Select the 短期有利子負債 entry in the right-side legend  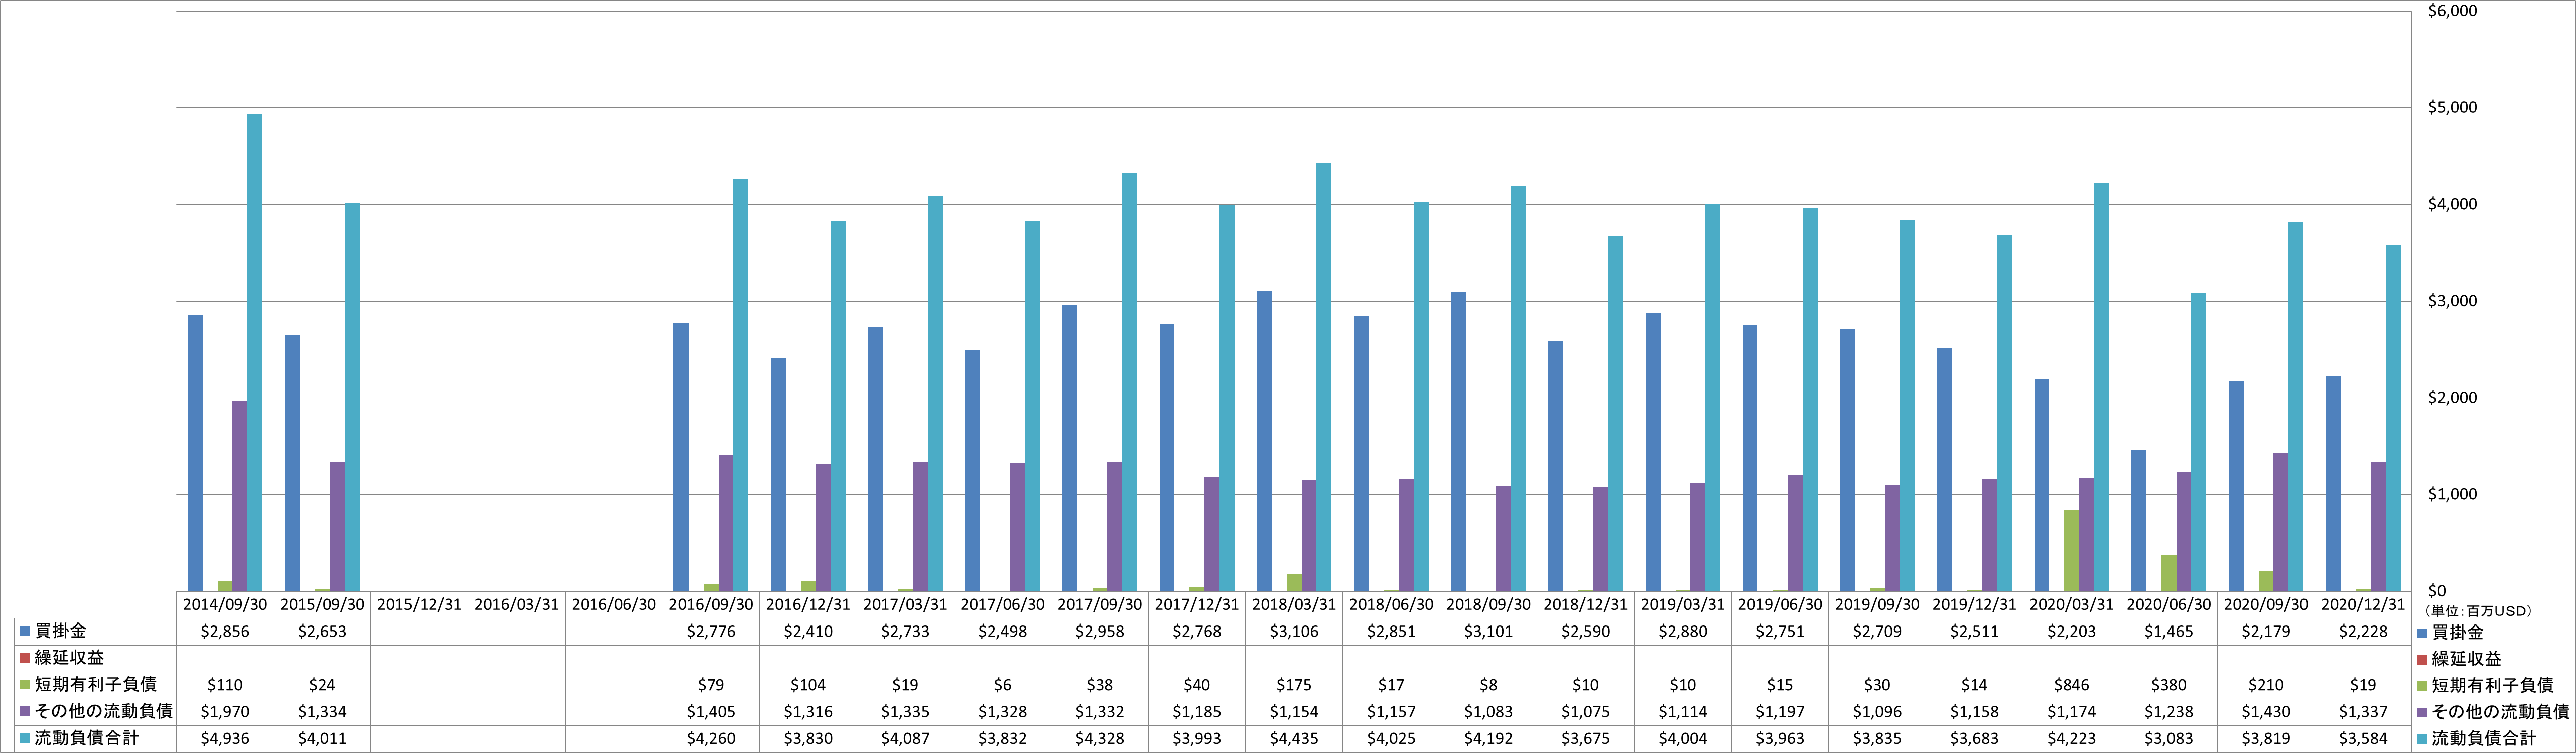pos(2486,685)
